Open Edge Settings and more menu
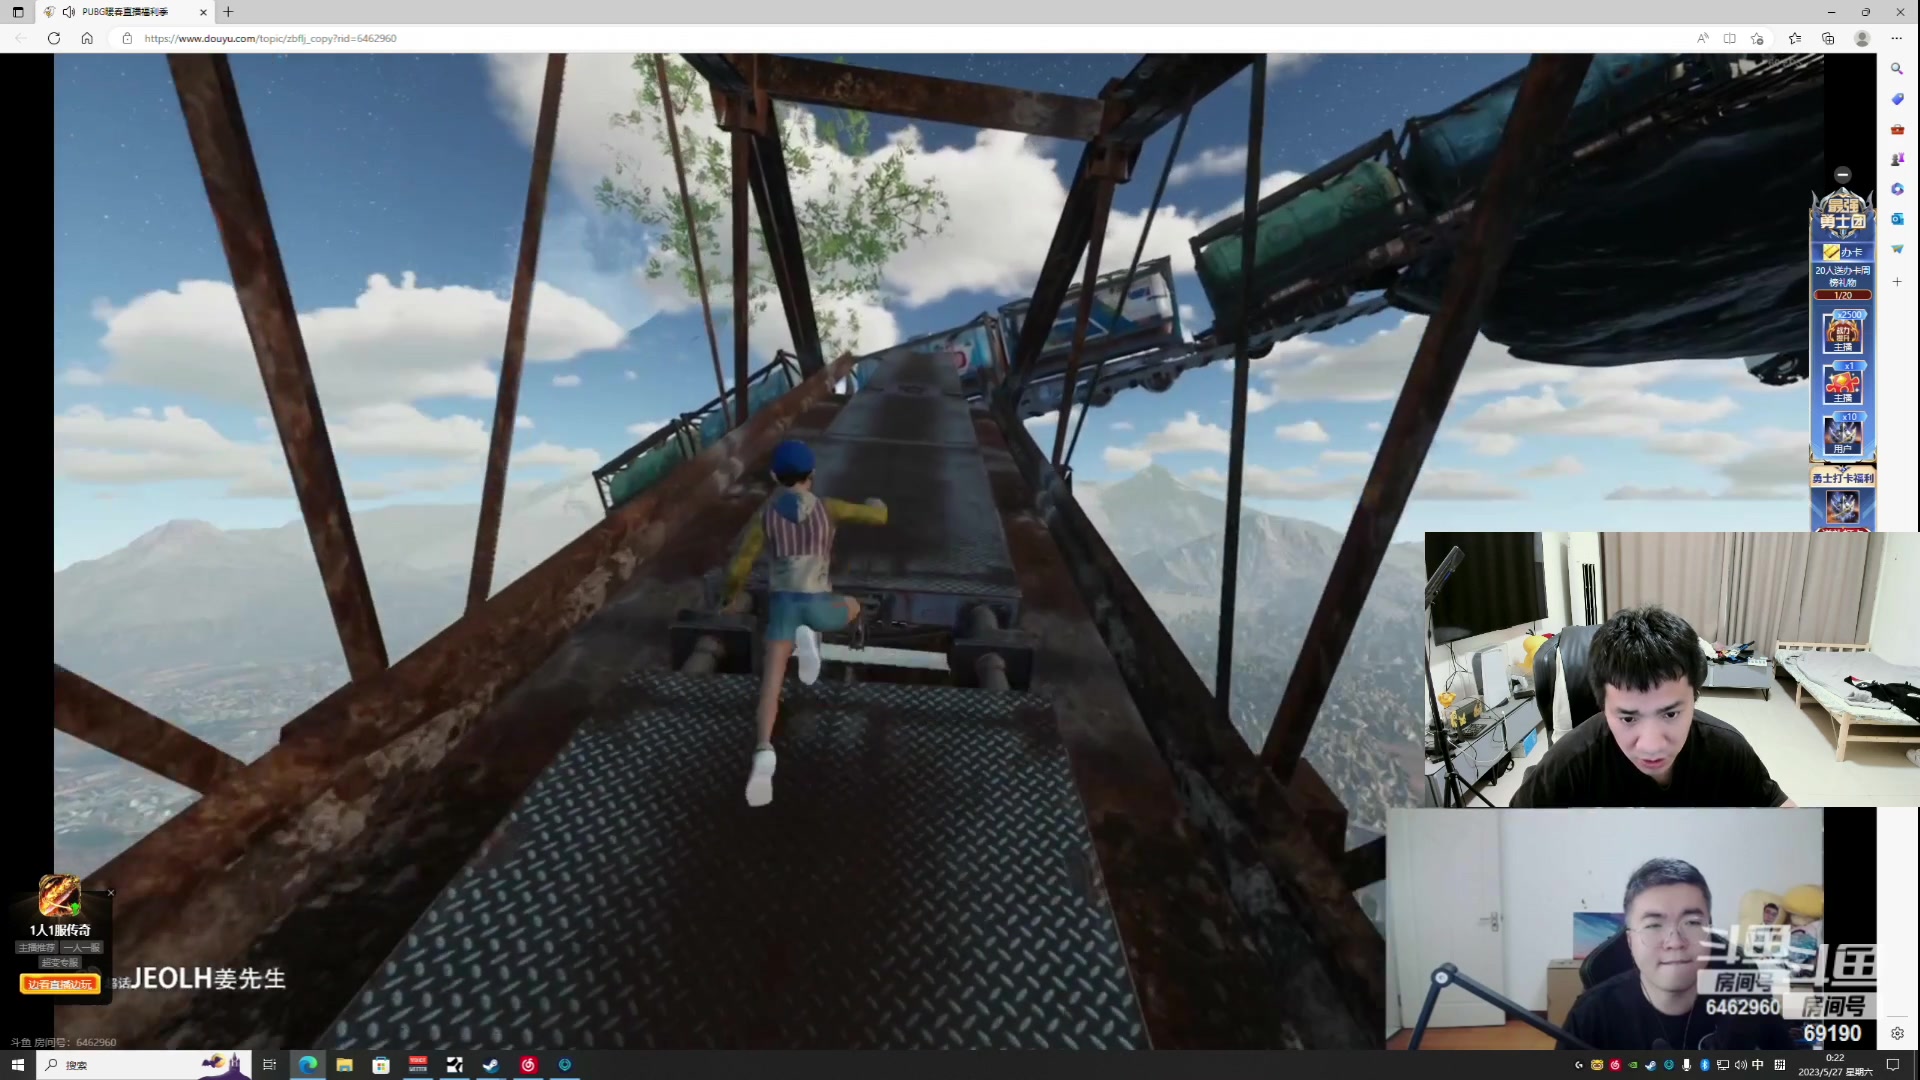The image size is (1920, 1080). (1896, 38)
